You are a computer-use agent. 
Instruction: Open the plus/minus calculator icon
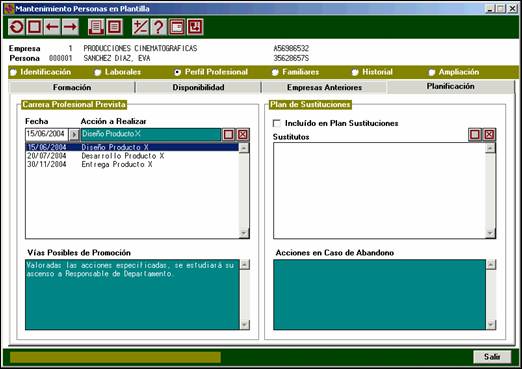[x=141, y=27]
